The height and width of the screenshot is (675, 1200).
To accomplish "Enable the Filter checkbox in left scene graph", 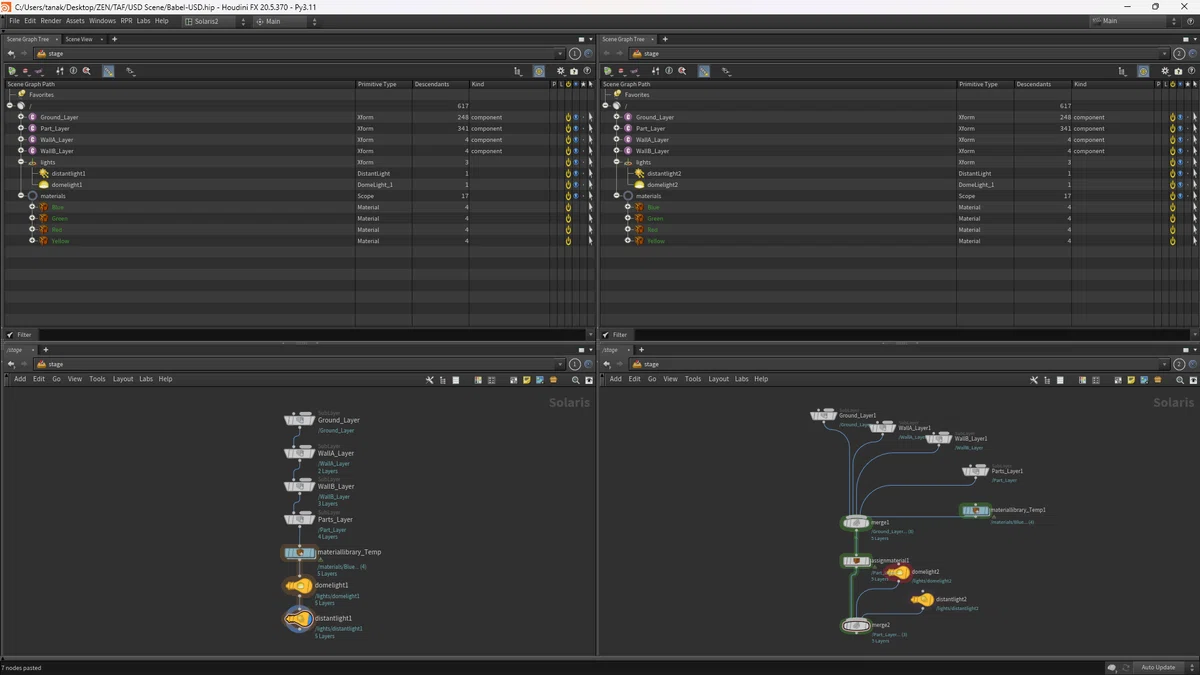I will click(x=10, y=335).
